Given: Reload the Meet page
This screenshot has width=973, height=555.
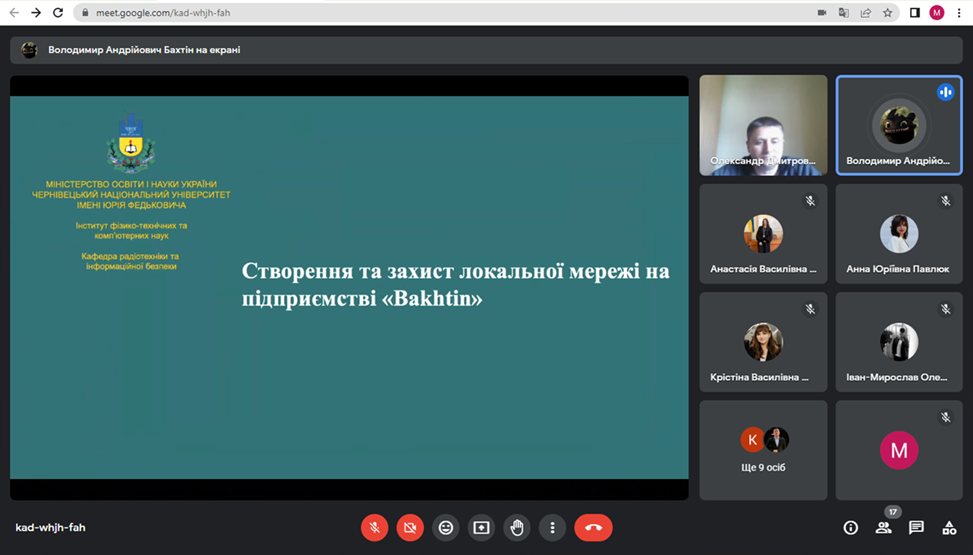Looking at the screenshot, I should (x=58, y=12).
